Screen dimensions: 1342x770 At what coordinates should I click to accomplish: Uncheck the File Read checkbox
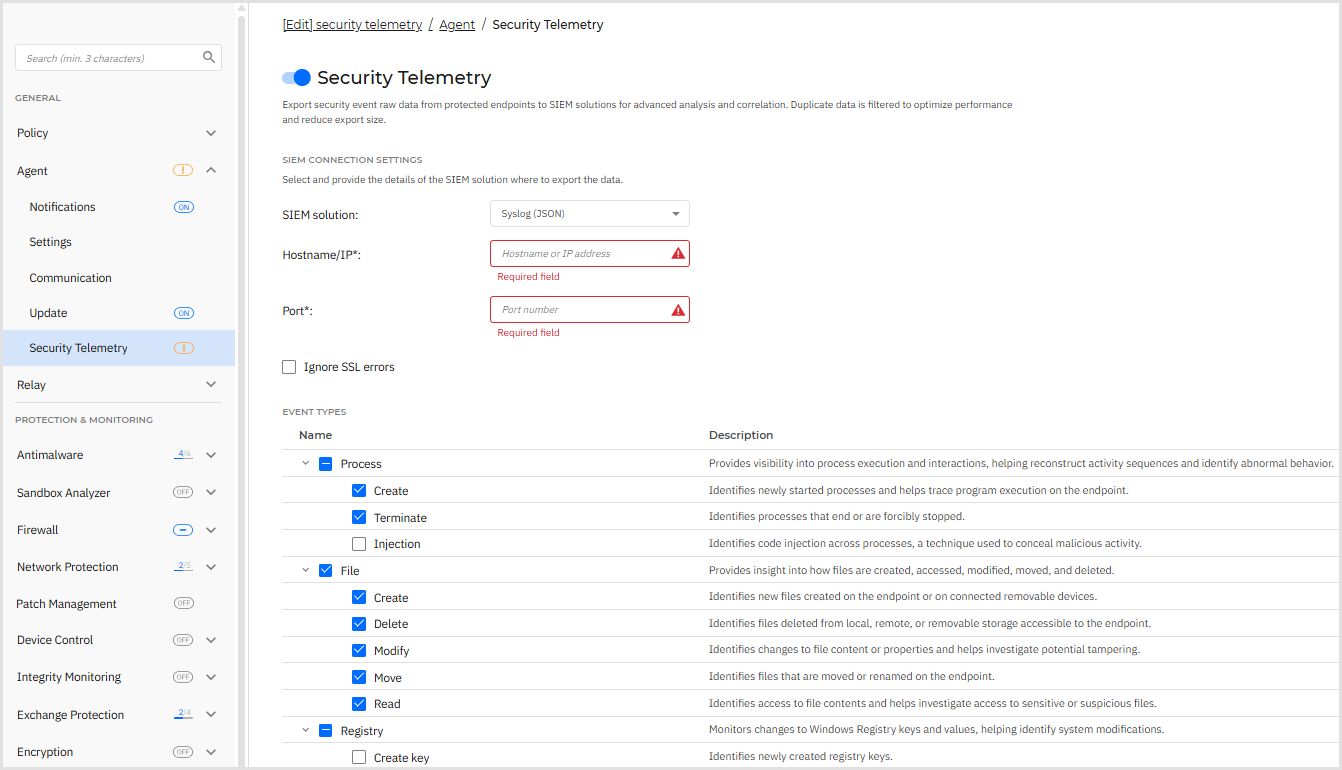[359, 704]
